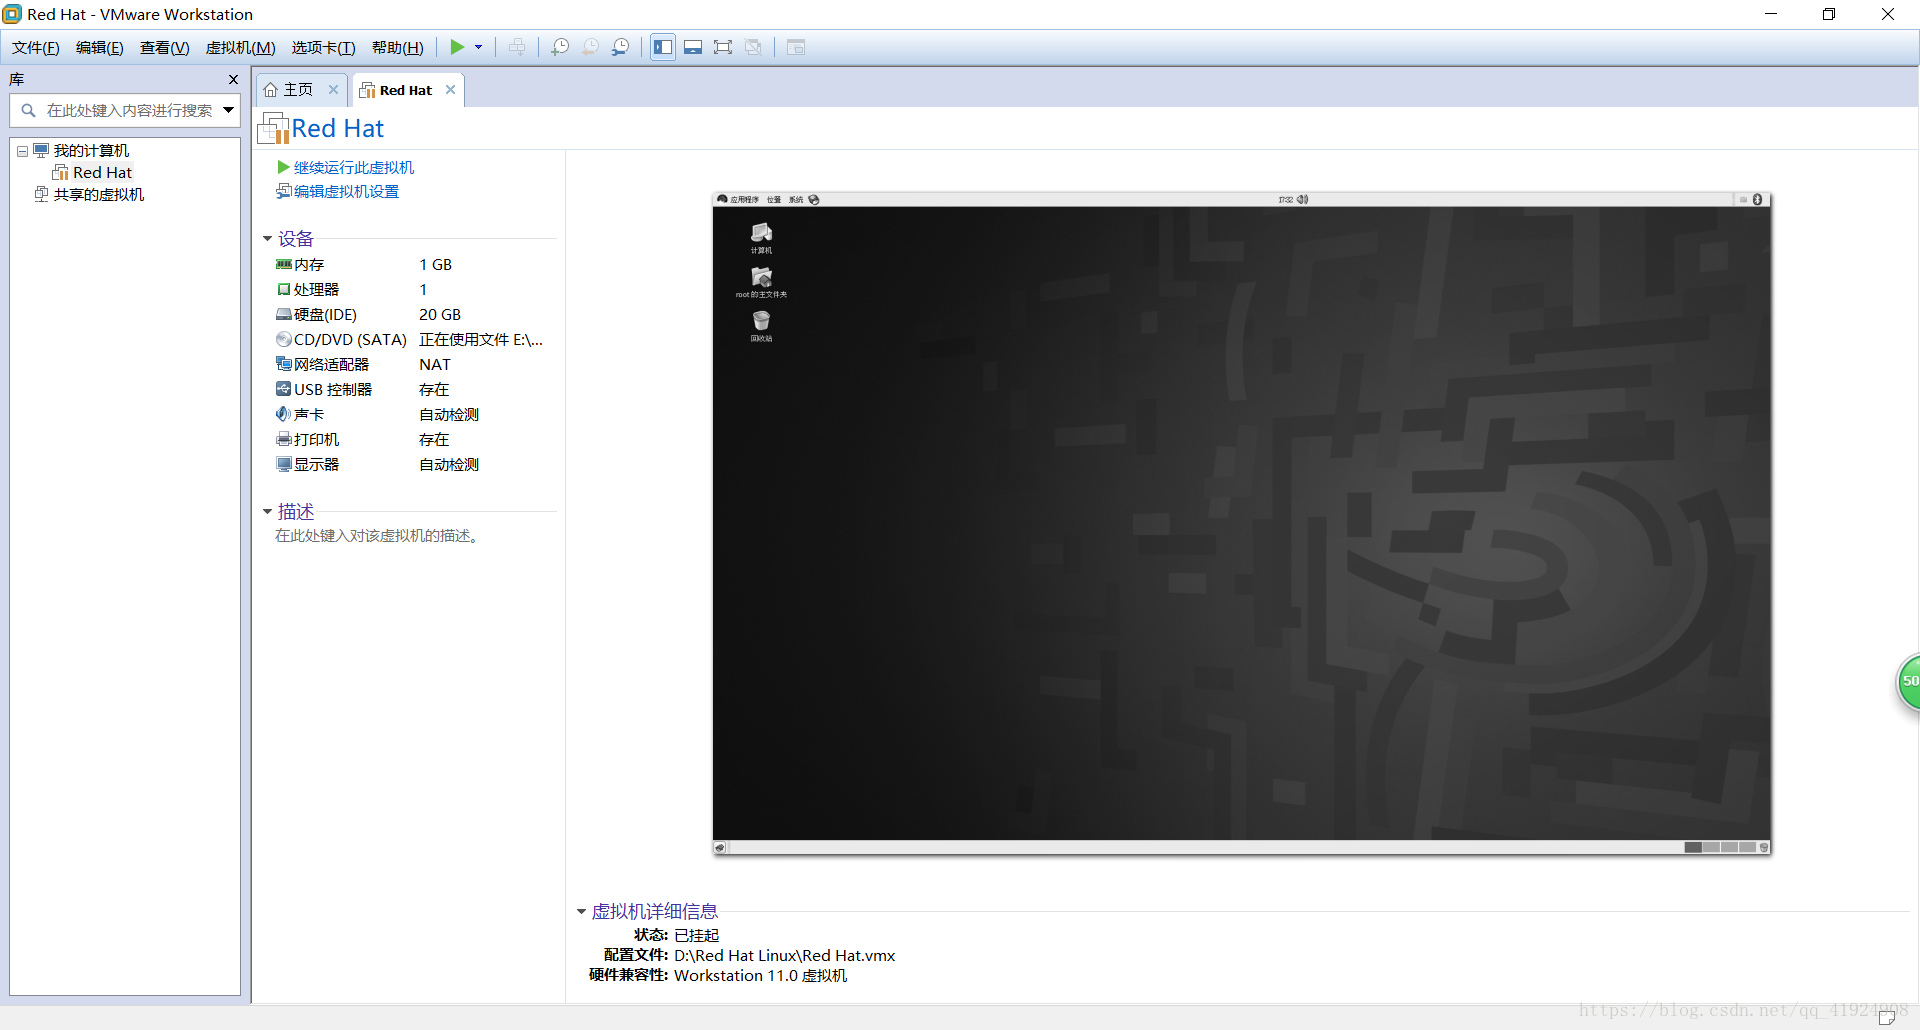The image size is (1920, 1030).
Task: Select 共享的虚拟机 in the library tree
Action: [x=98, y=195]
